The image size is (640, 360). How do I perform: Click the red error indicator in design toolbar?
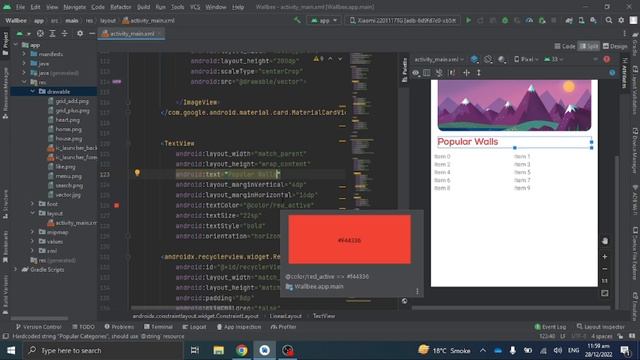[607, 59]
